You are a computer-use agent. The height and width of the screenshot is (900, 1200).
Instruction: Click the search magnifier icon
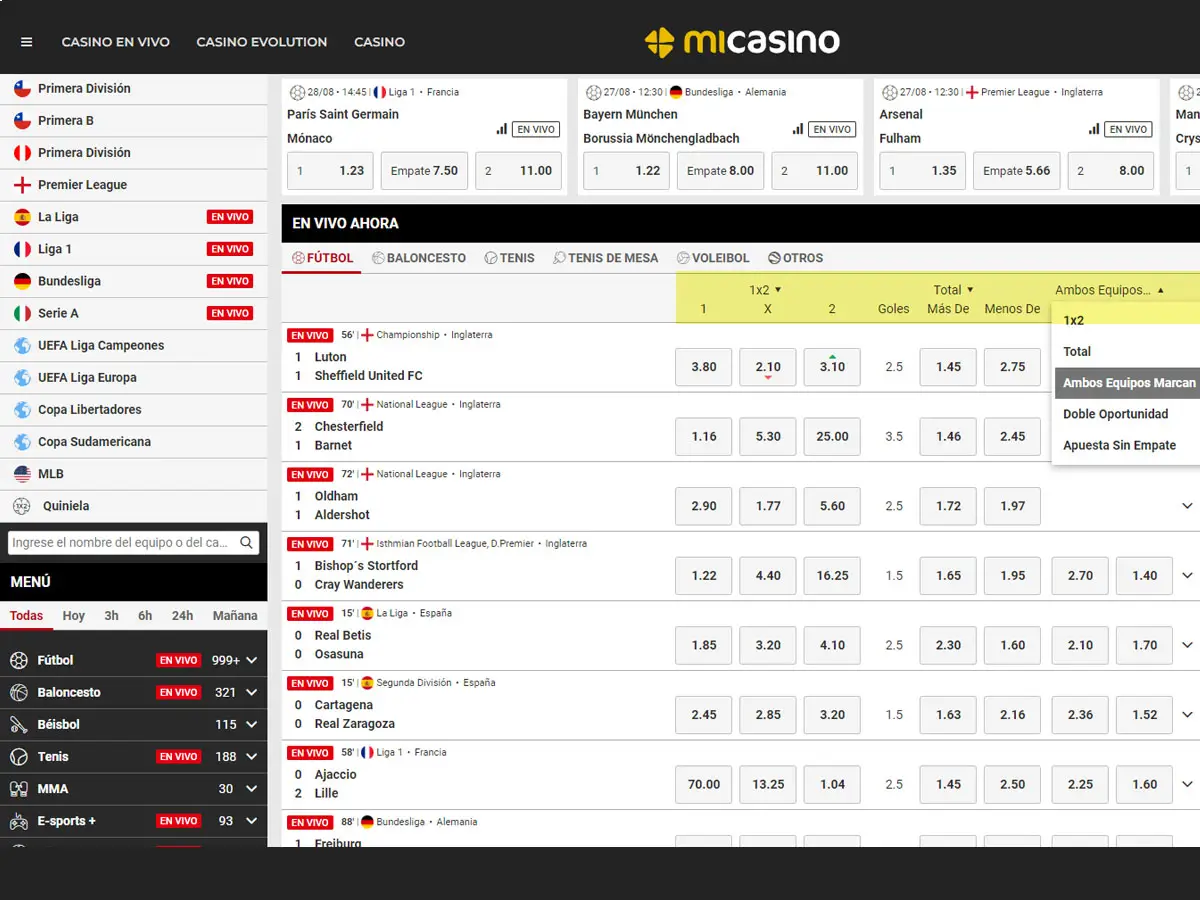[246, 543]
